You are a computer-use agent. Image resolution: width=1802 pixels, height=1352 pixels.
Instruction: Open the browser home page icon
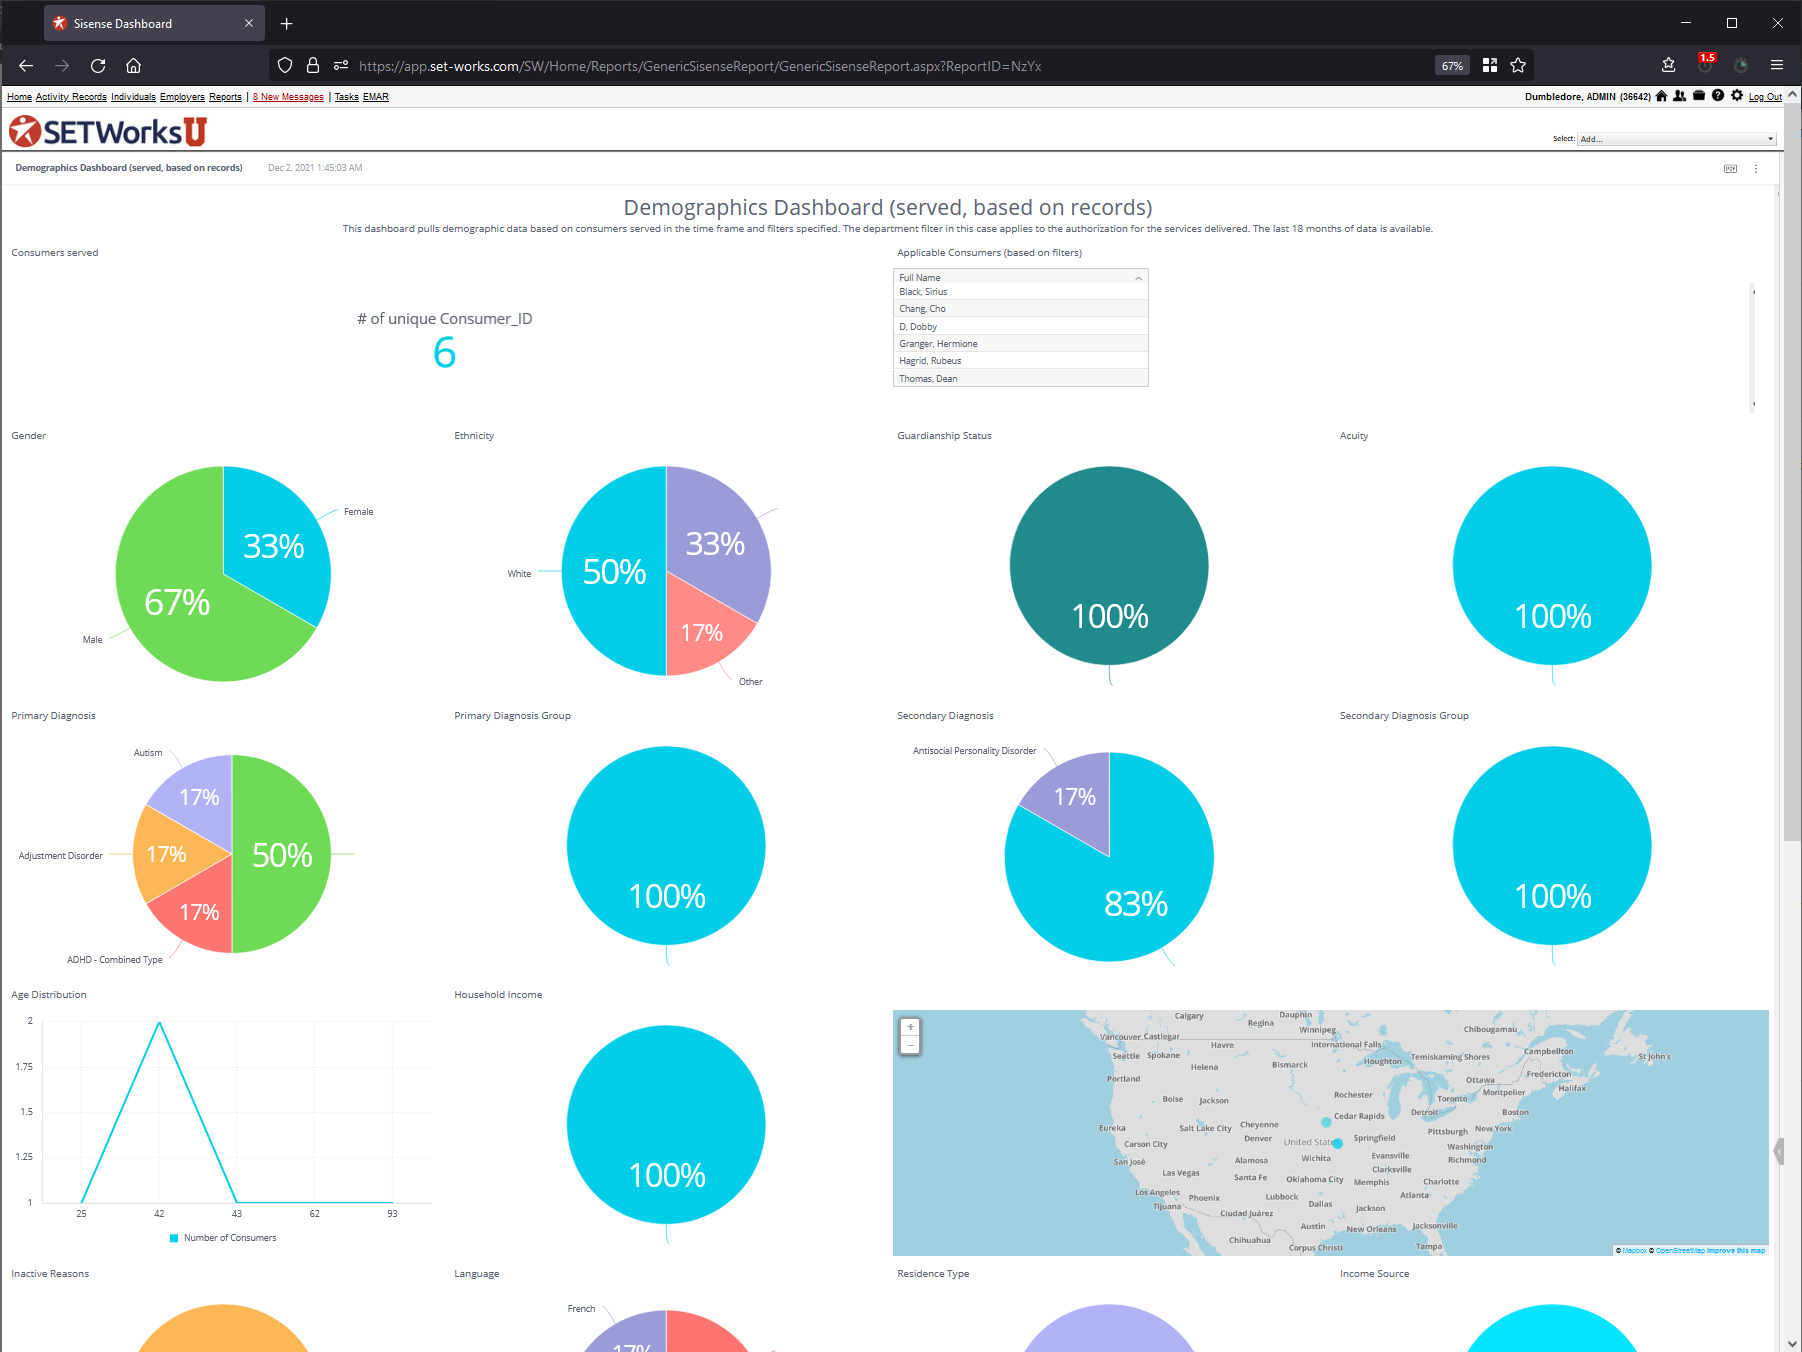pyautogui.click(x=133, y=66)
